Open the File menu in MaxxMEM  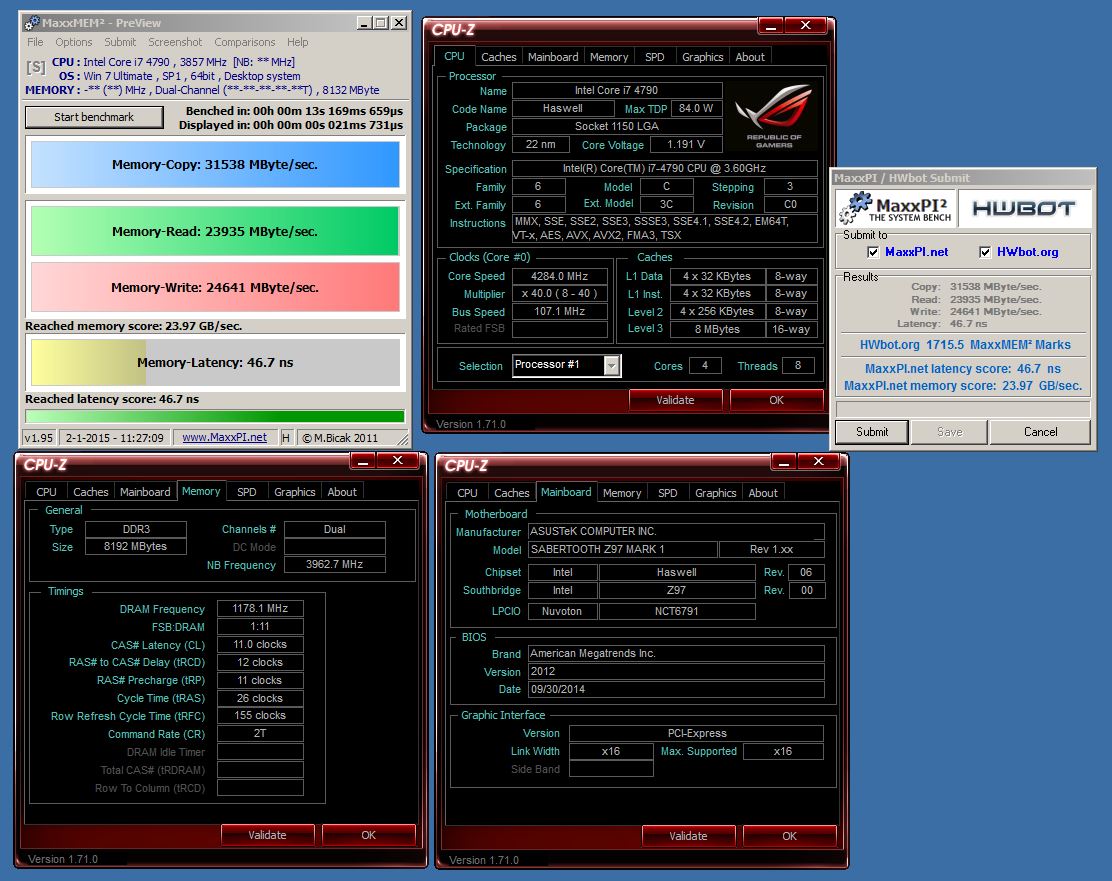click(x=35, y=42)
